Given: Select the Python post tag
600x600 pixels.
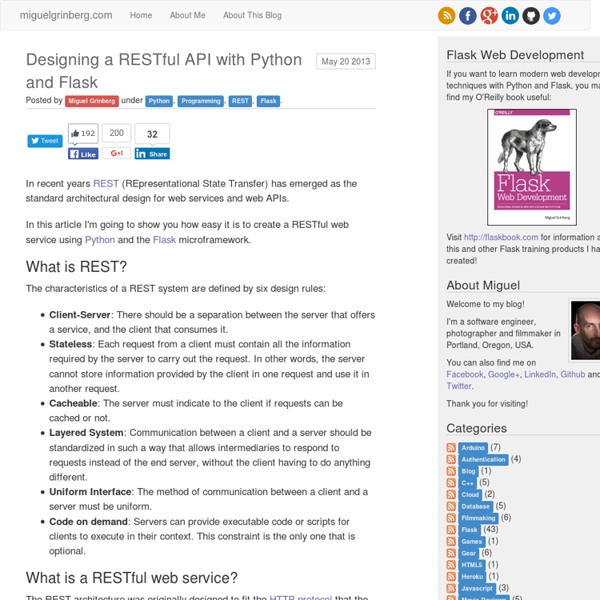Looking at the screenshot, I should pos(159,101).
